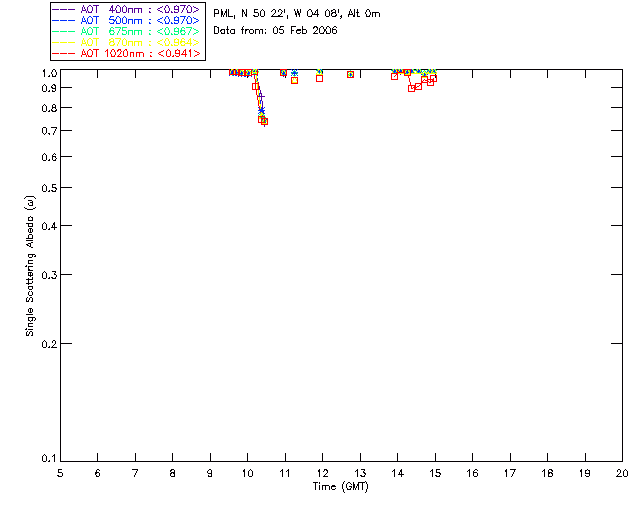The width and height of the screenshot is (640, 512).
Task: Click y-axis tick label 0.1
Action: pyautogui.click(x=49, y=459)
